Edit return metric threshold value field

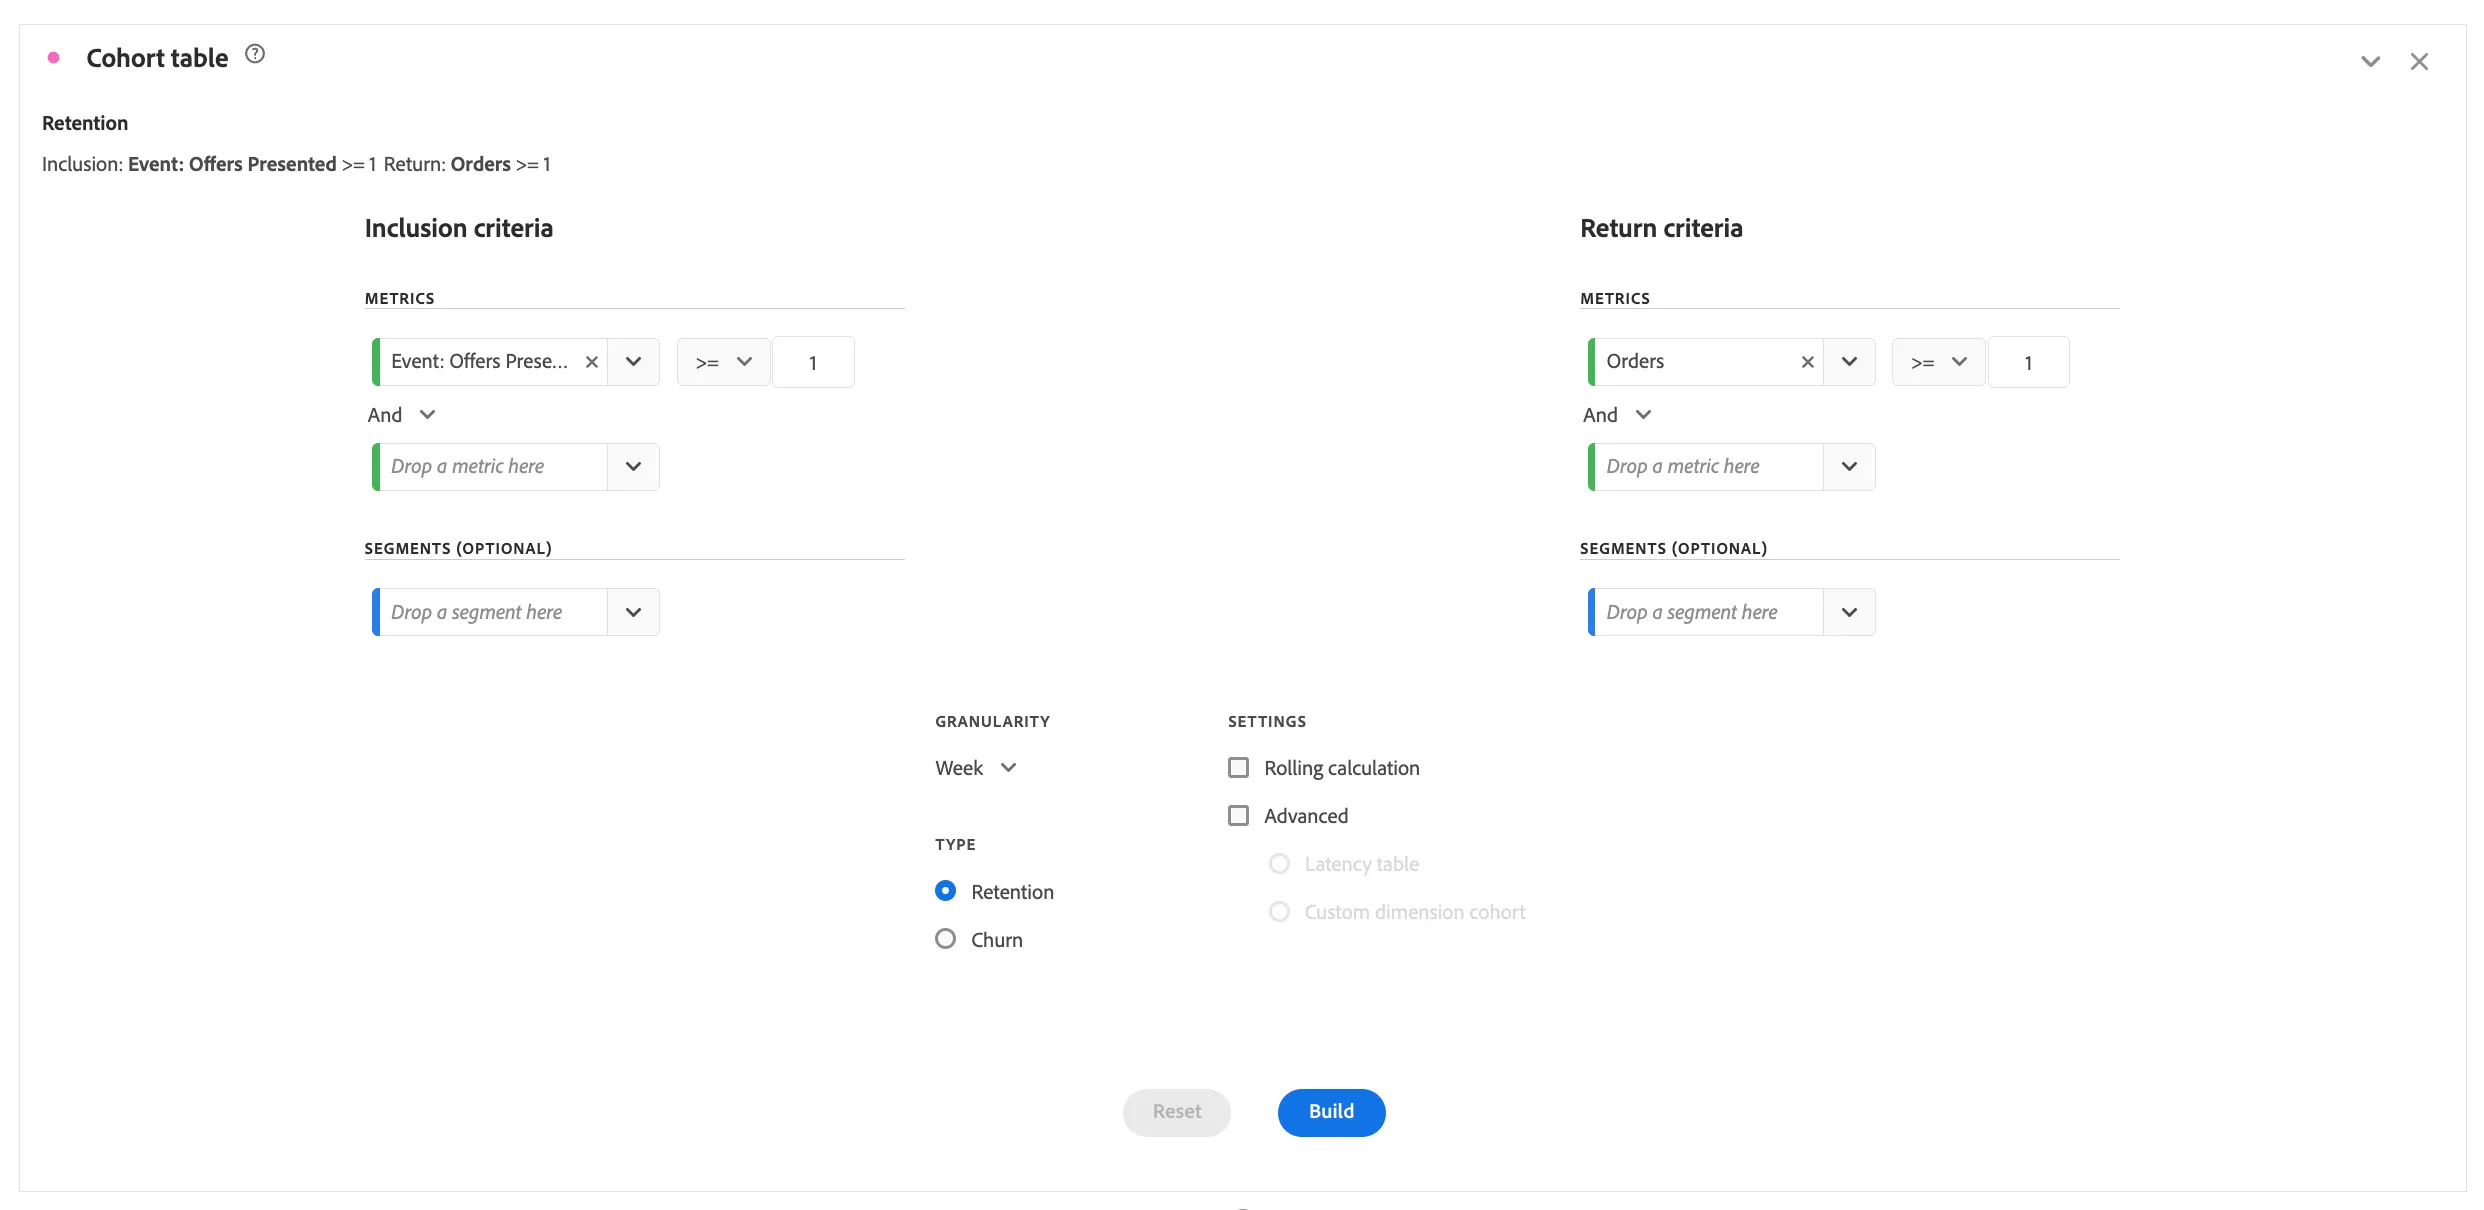(2028, 362)
